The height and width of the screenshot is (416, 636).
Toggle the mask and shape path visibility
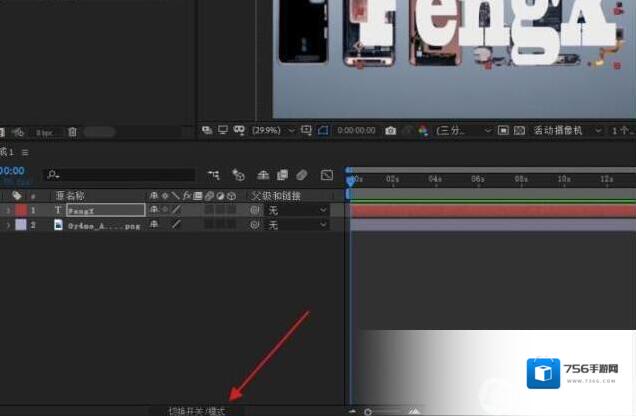[x=322, y=131]
